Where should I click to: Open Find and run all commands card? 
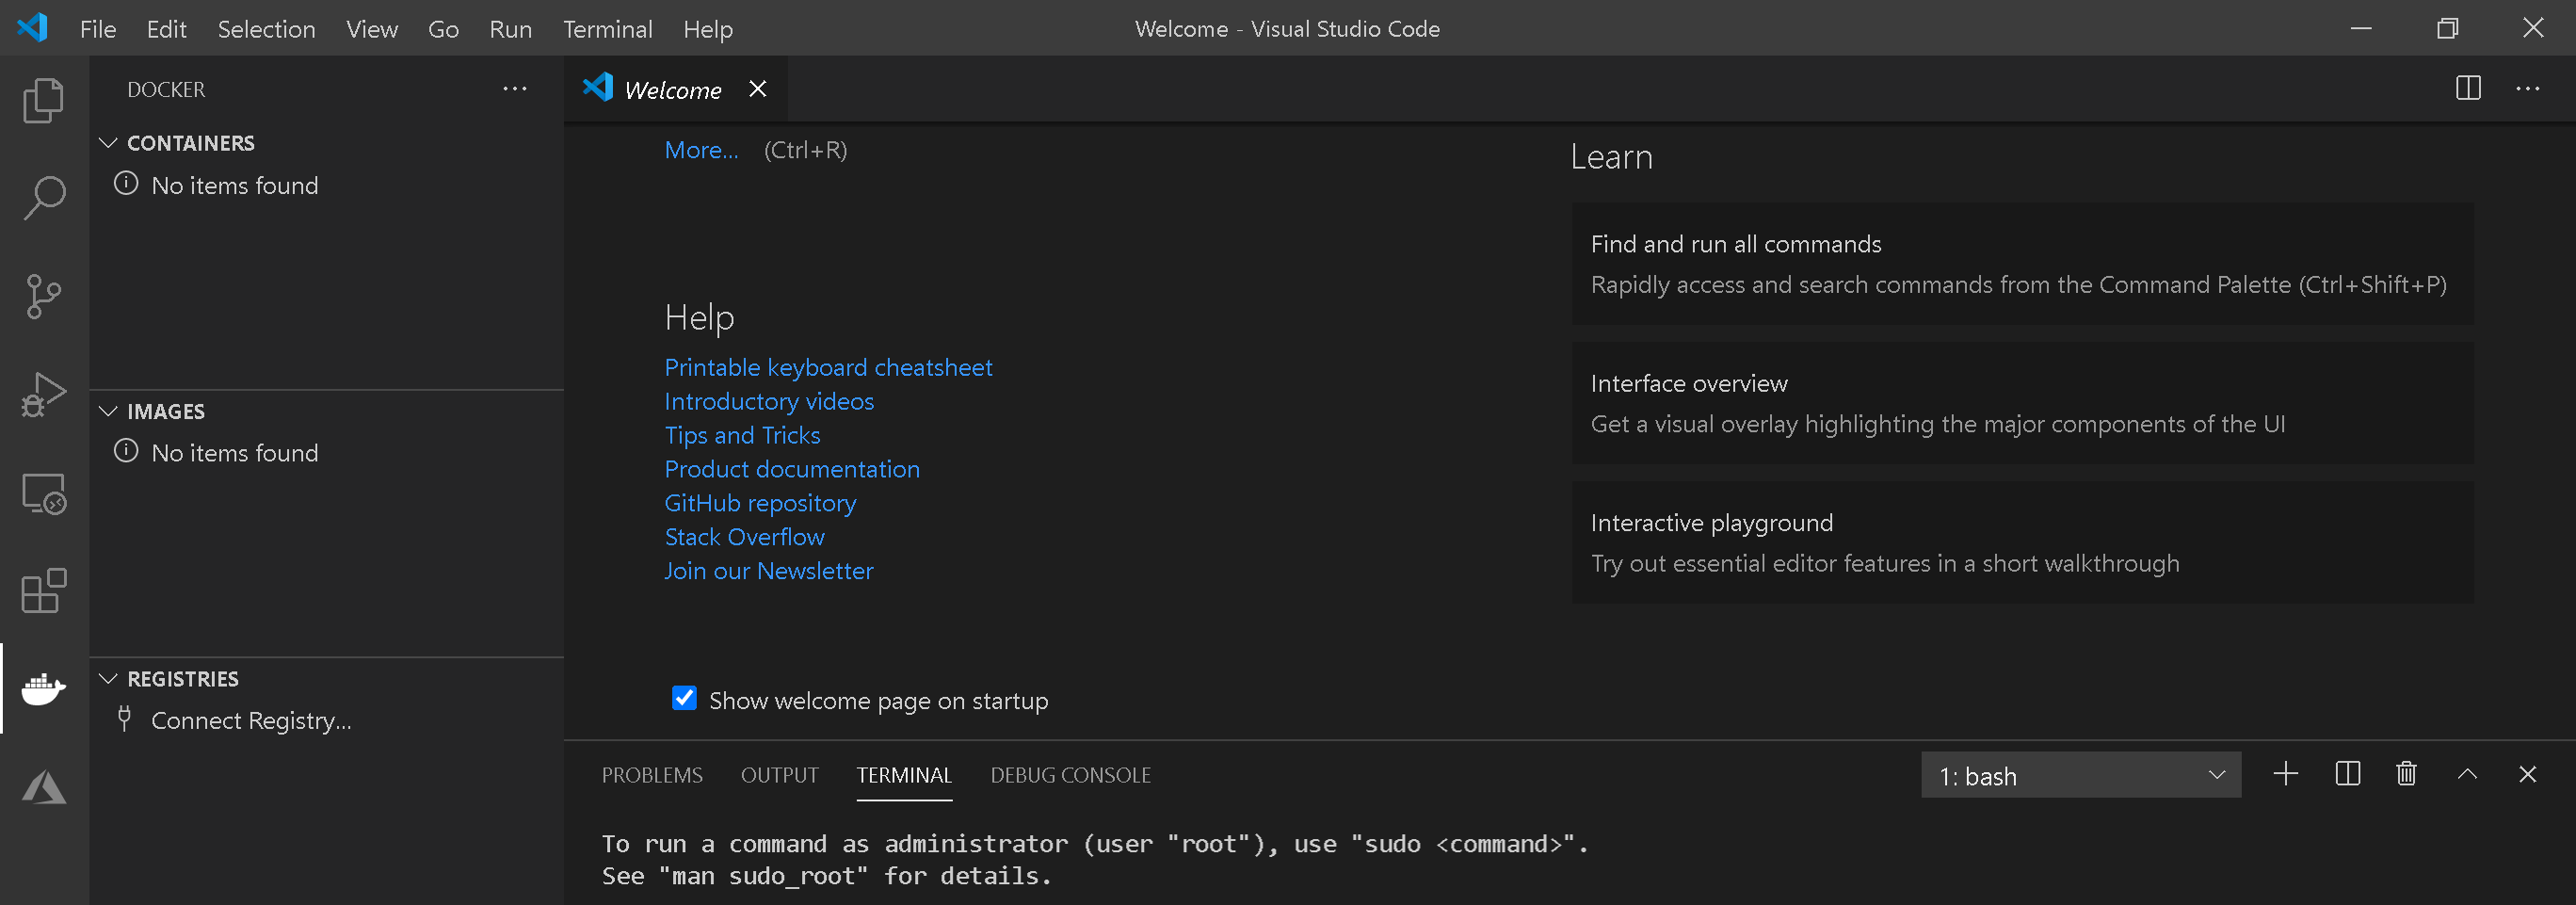[x=2022, y=264]
